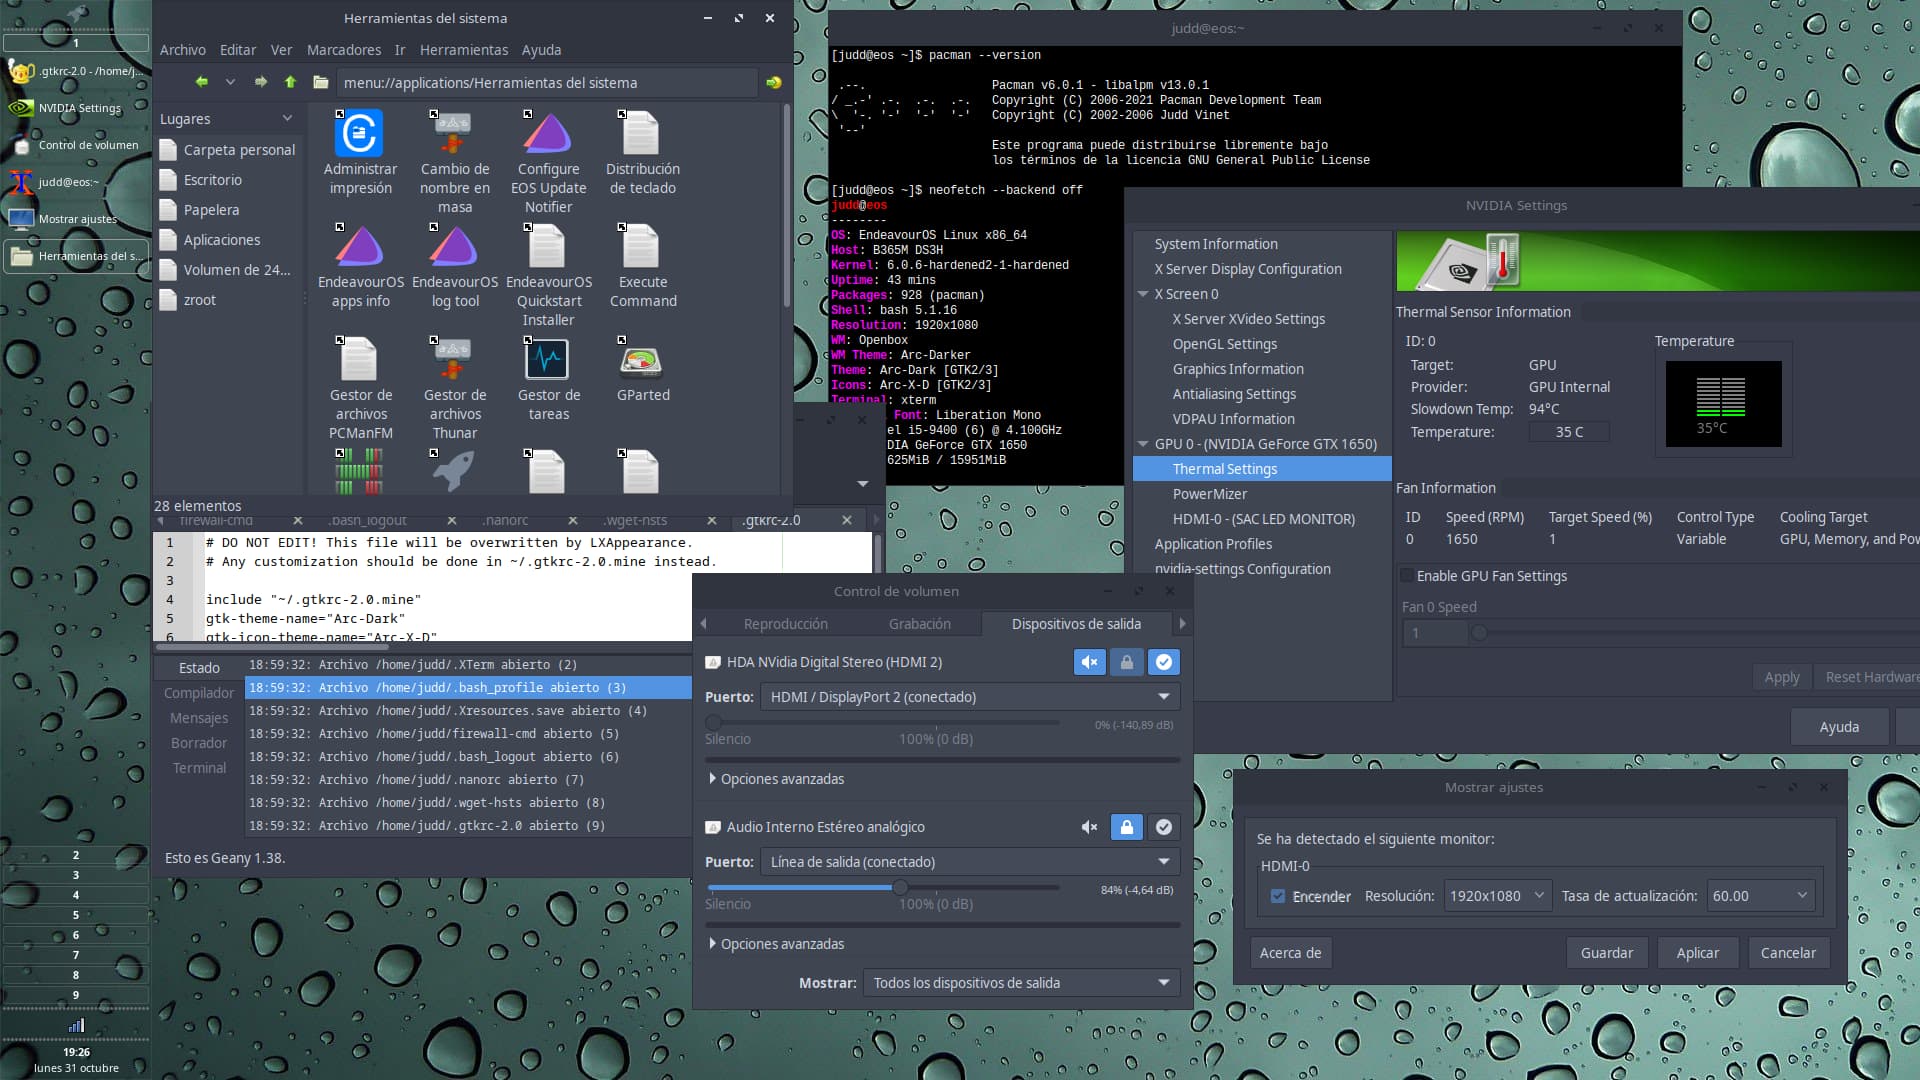This screenshot has height=1080, width=1920.
Task: Close the .gtkrc-2.0 tab in Geany
Action: point(846,520)
